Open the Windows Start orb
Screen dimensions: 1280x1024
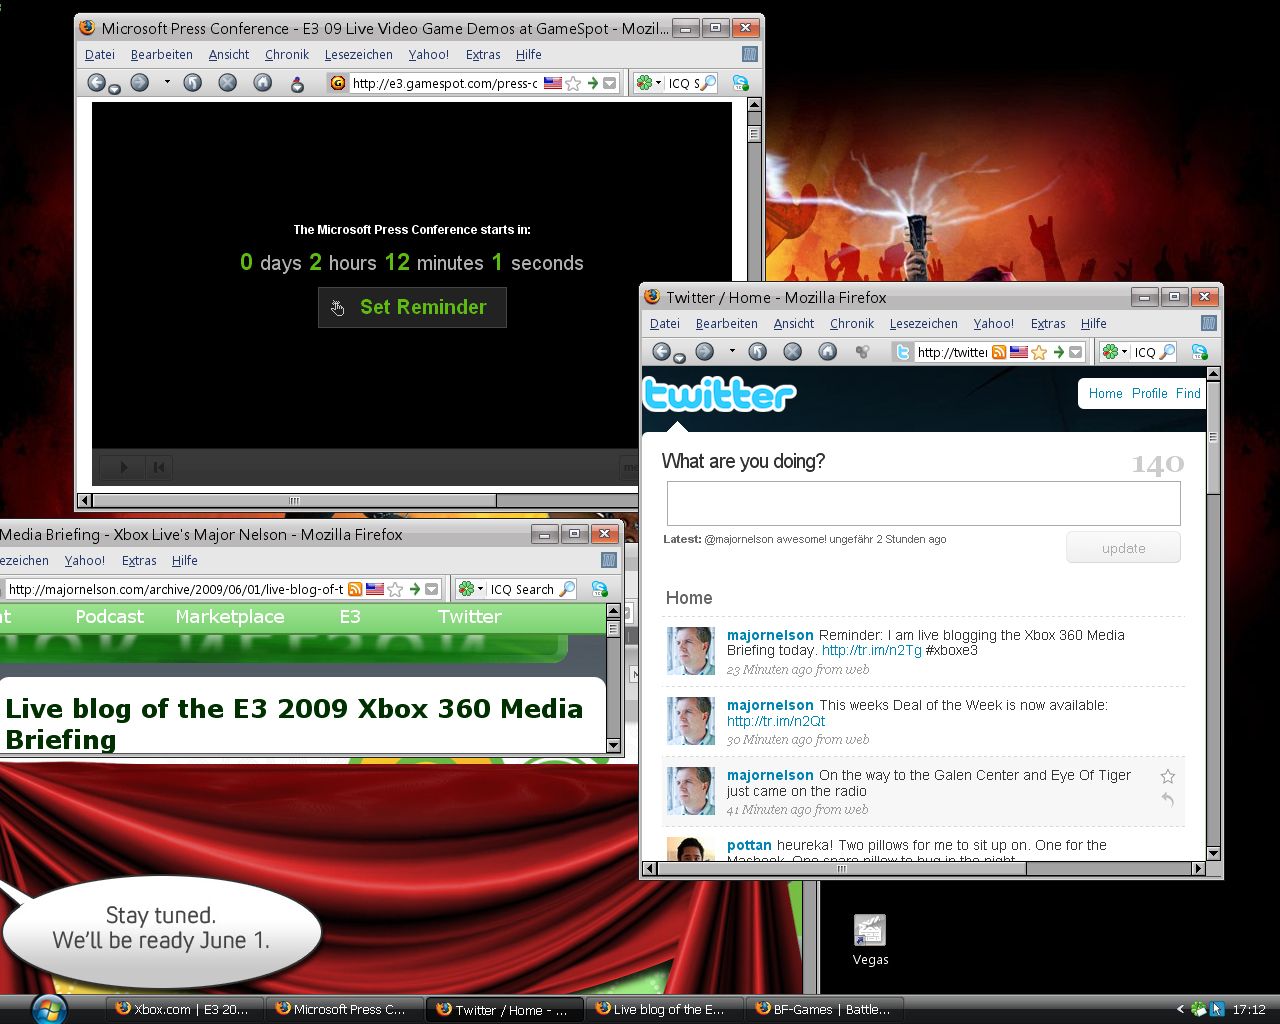coord(49,1009)
